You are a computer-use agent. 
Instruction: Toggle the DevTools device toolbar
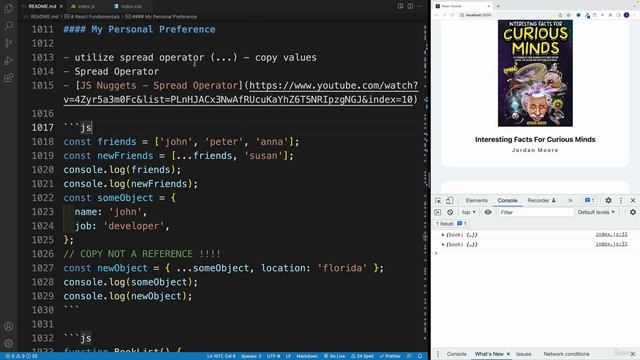(449, 200)
